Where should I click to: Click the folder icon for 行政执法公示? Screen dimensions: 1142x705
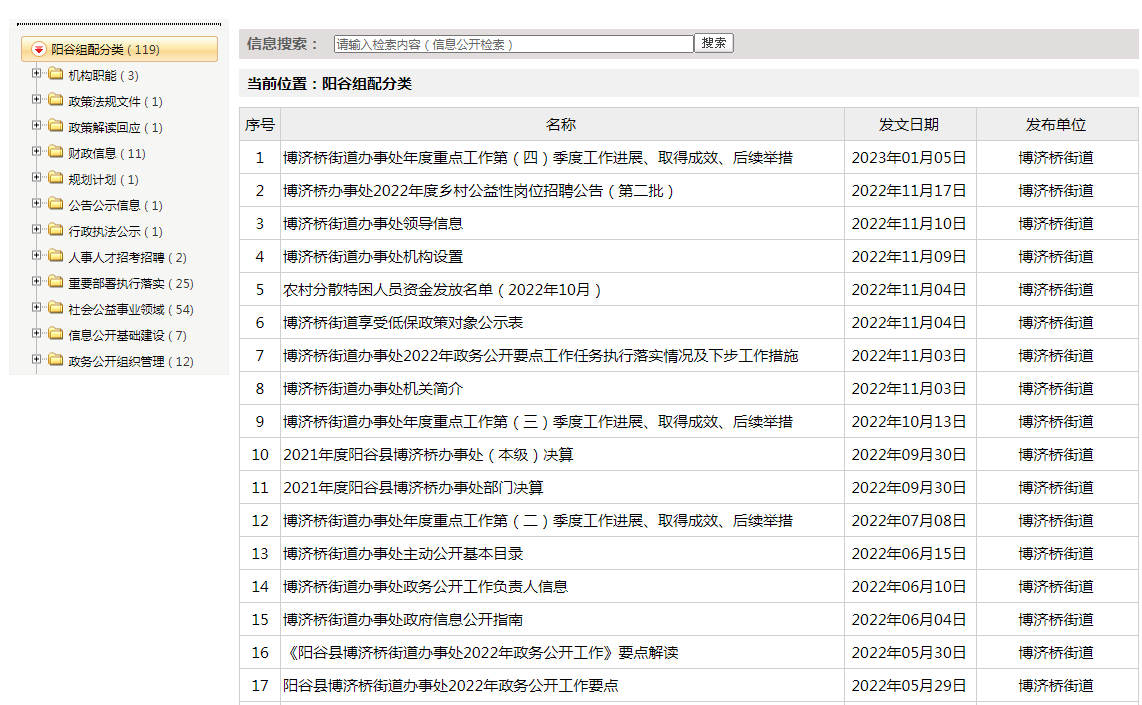click(x=55, y=230)
